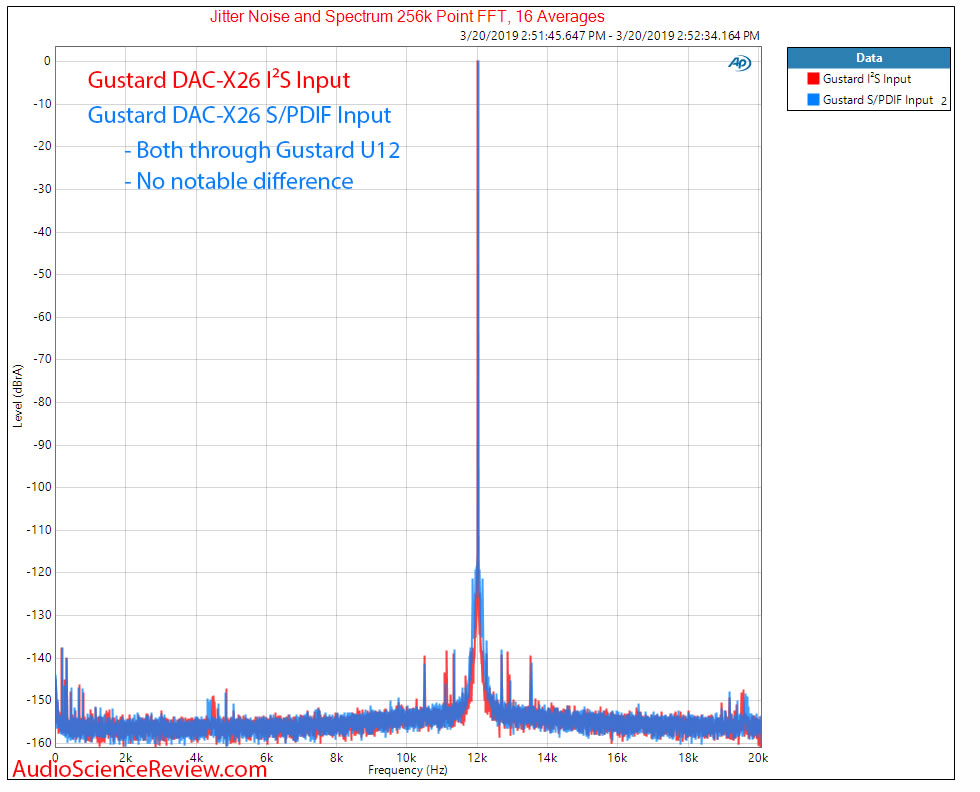Click the blue swatch for Gustard S/PDIF Input
Viewport: 980px width, 792px height.
[x=813, y=100]
